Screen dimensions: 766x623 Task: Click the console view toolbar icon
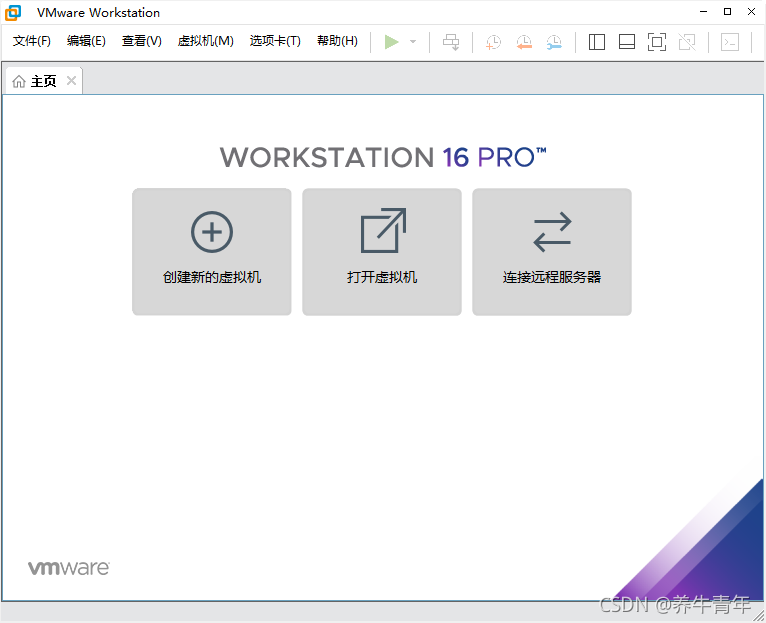point(730,42)
